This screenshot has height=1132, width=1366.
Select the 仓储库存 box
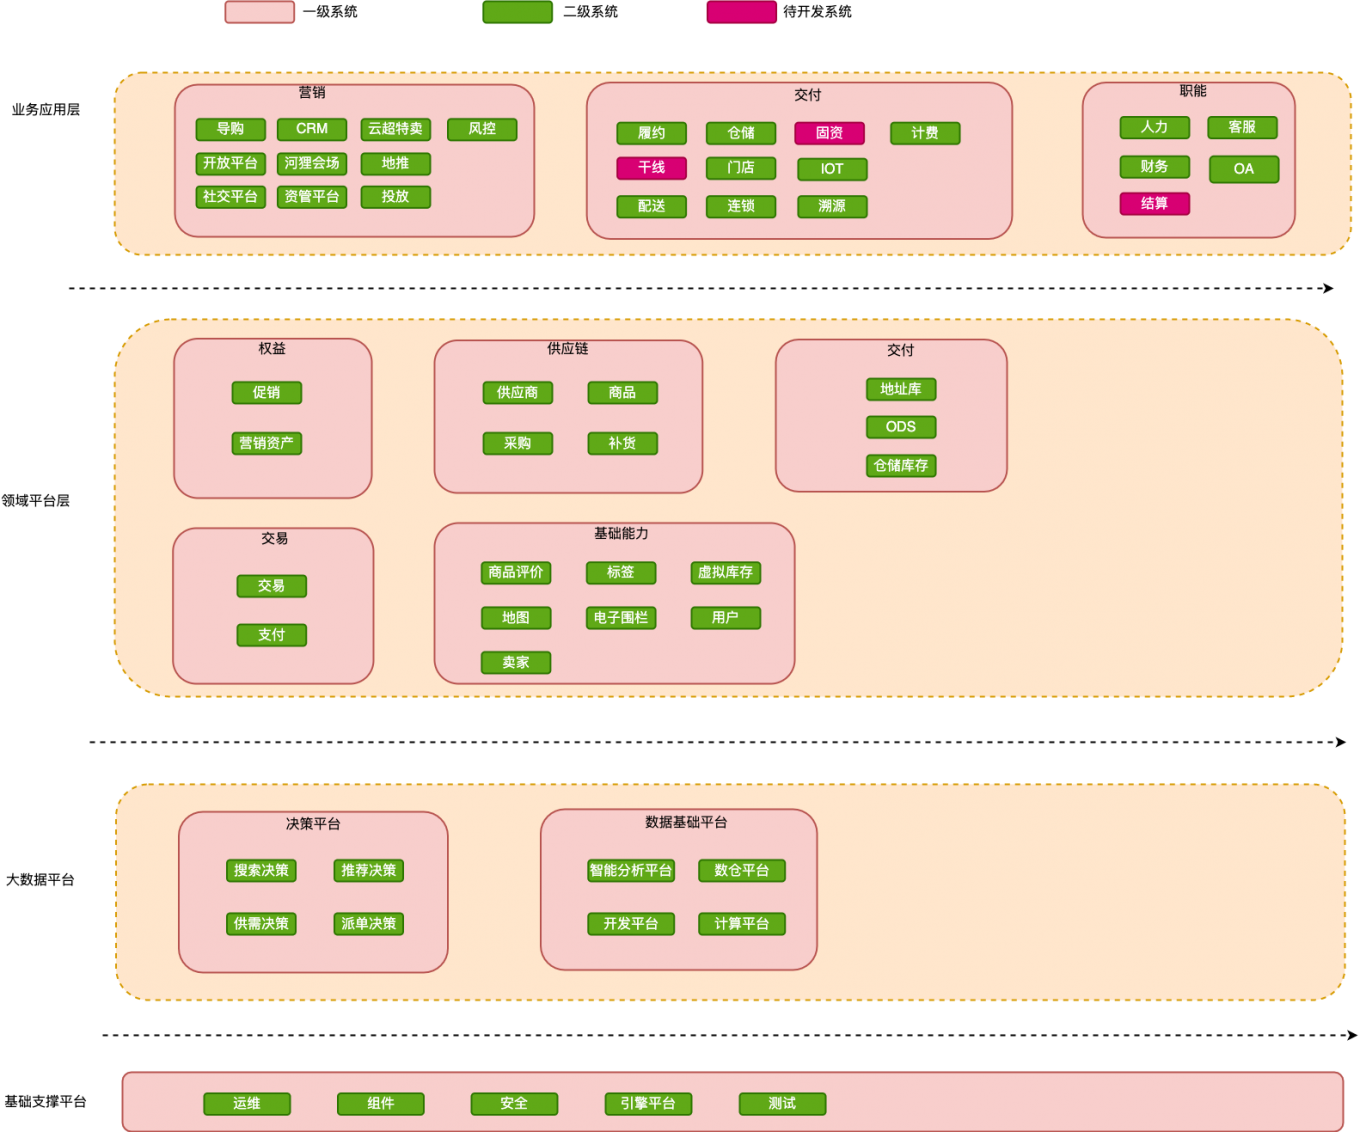point(901,466)
